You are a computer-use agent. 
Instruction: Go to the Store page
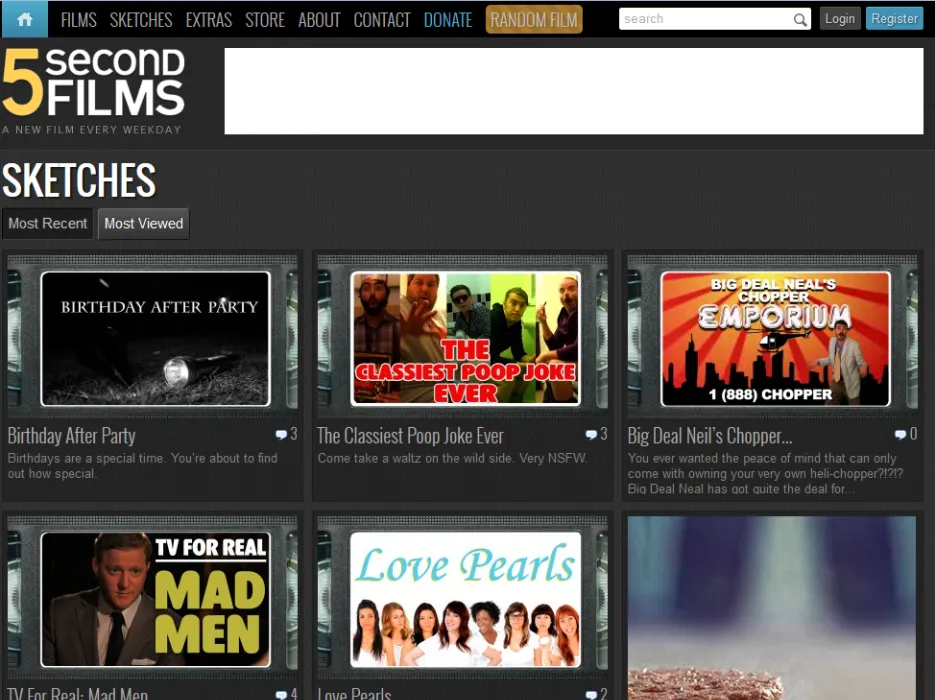265,20
